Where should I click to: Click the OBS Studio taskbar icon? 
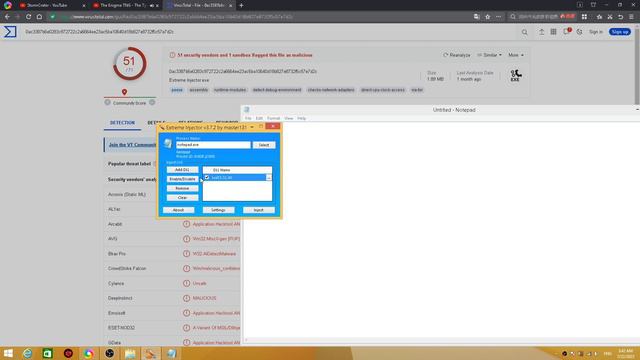click(x=109, y=353)
